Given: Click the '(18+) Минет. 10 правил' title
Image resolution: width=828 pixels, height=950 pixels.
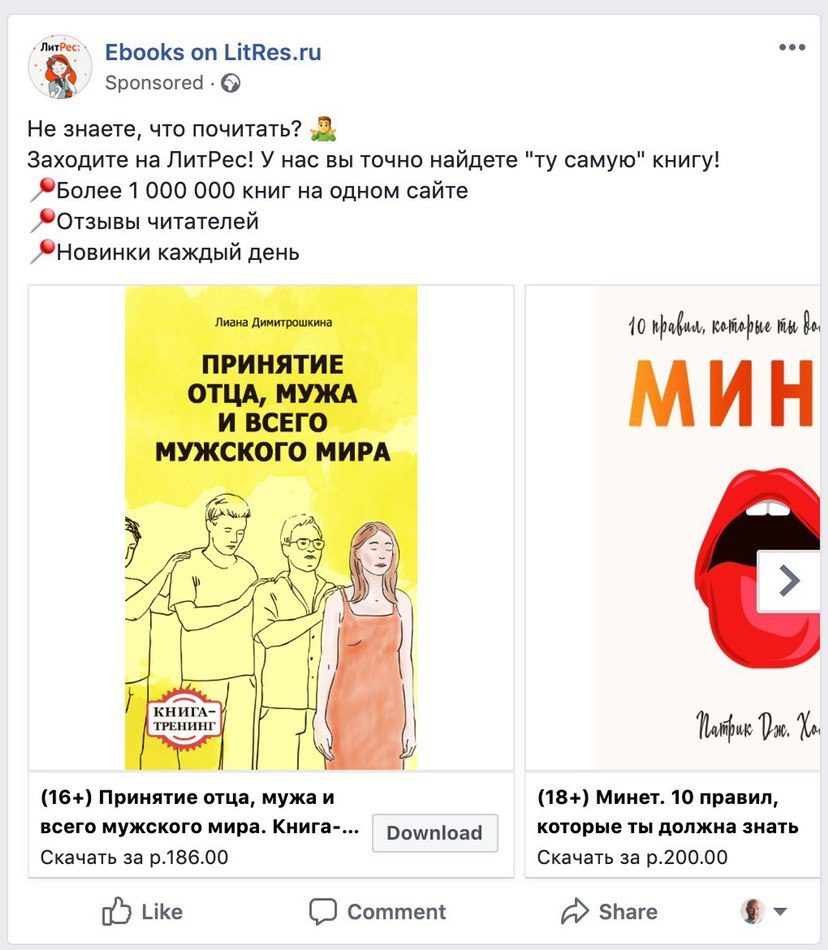Looking at the screenshot, I should tap(667, 812).
